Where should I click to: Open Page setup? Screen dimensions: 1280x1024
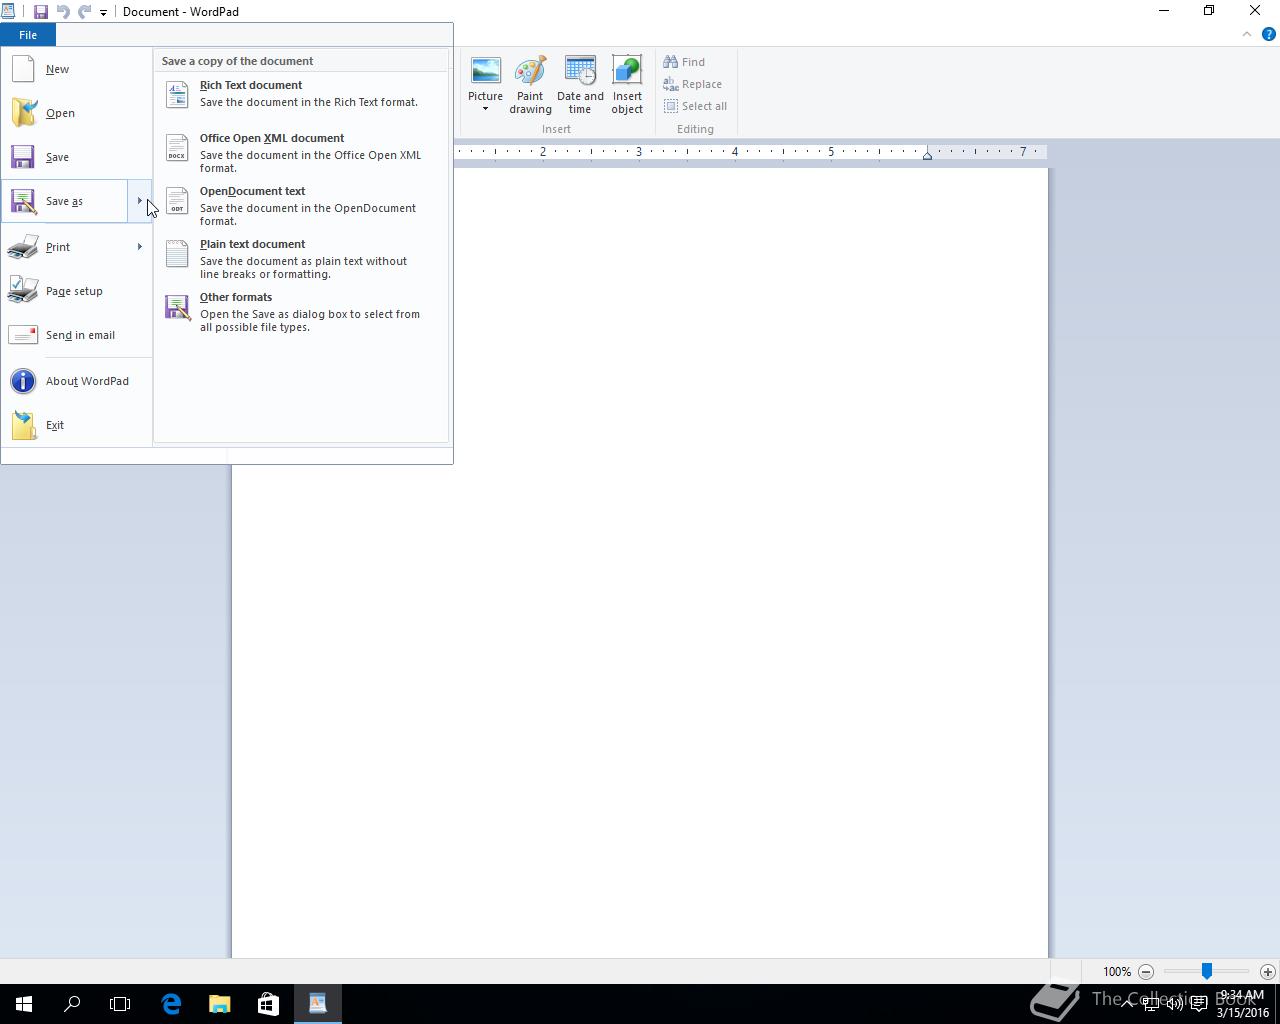(77, 291)
